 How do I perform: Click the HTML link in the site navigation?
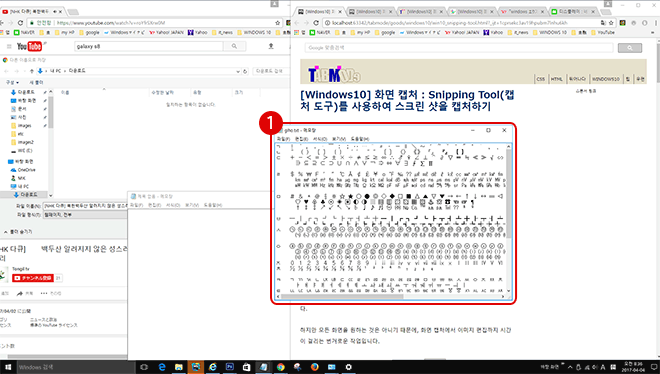[556, 79]
